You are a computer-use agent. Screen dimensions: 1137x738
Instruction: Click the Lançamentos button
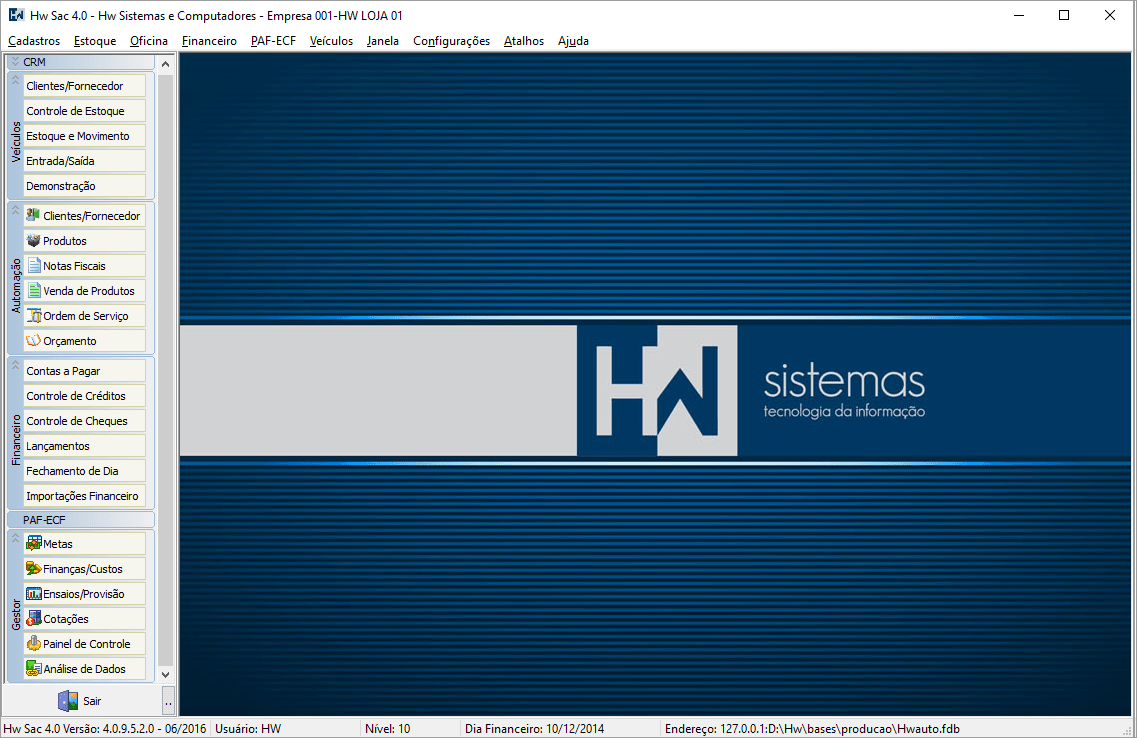(x=84, y=446)
